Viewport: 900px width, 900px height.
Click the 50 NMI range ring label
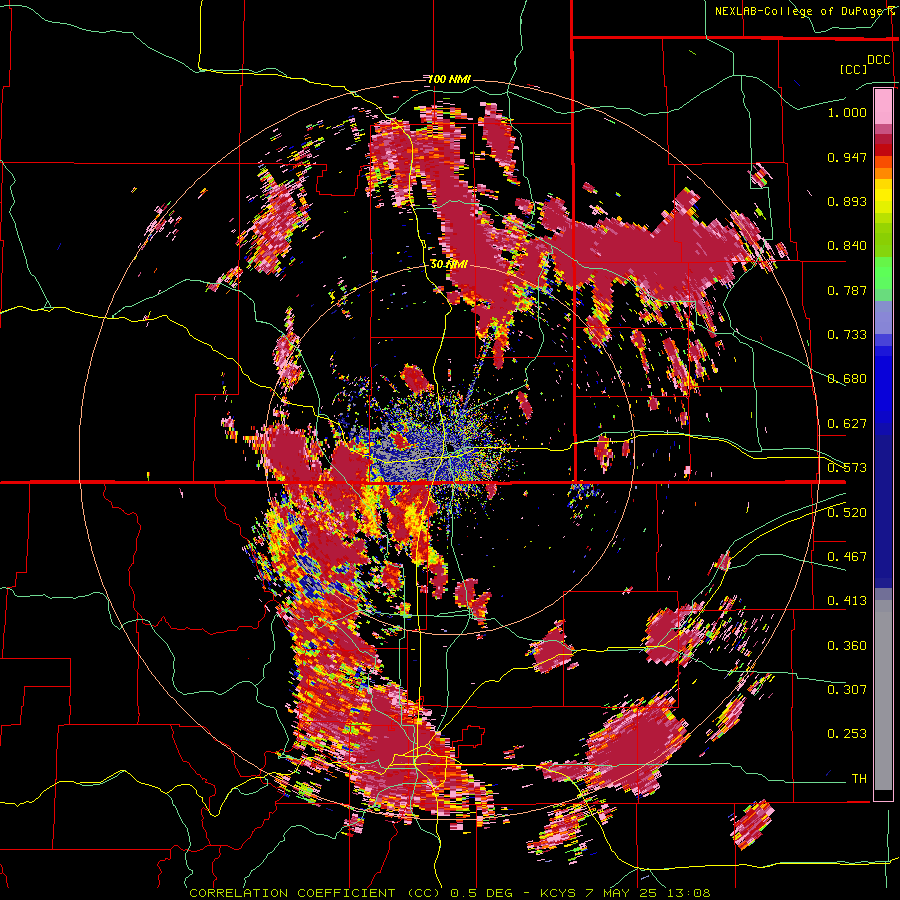(x=449, y=265)
